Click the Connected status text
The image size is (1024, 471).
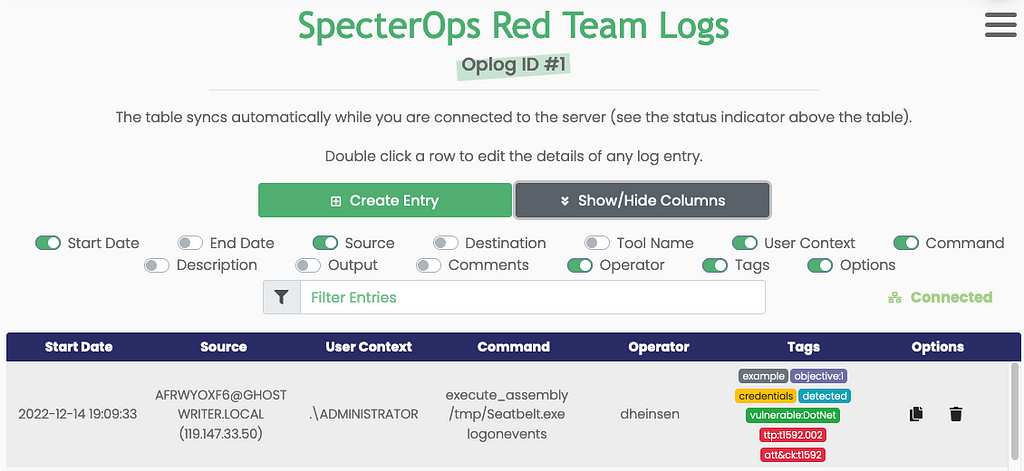[x=952, y=297]
